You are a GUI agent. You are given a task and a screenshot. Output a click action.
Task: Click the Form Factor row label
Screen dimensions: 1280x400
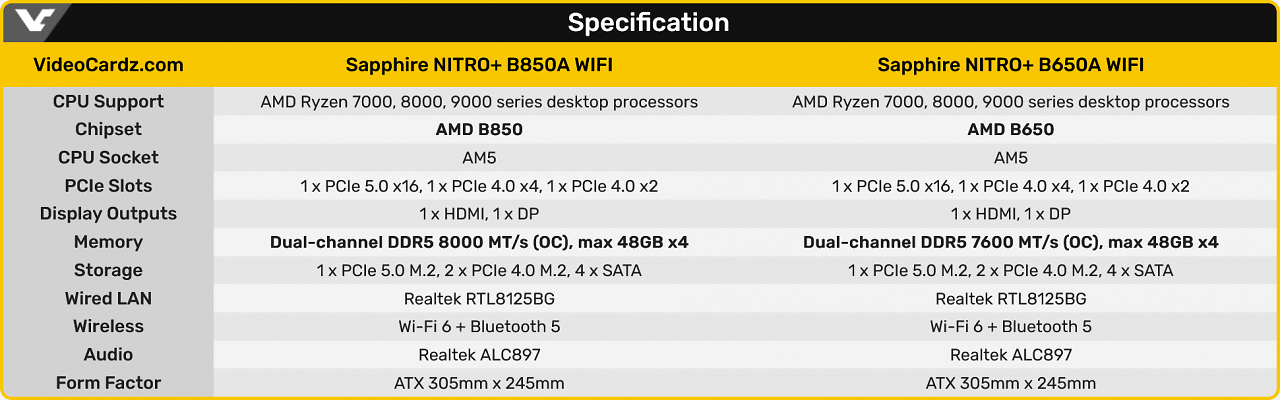[x=108, y=382]
